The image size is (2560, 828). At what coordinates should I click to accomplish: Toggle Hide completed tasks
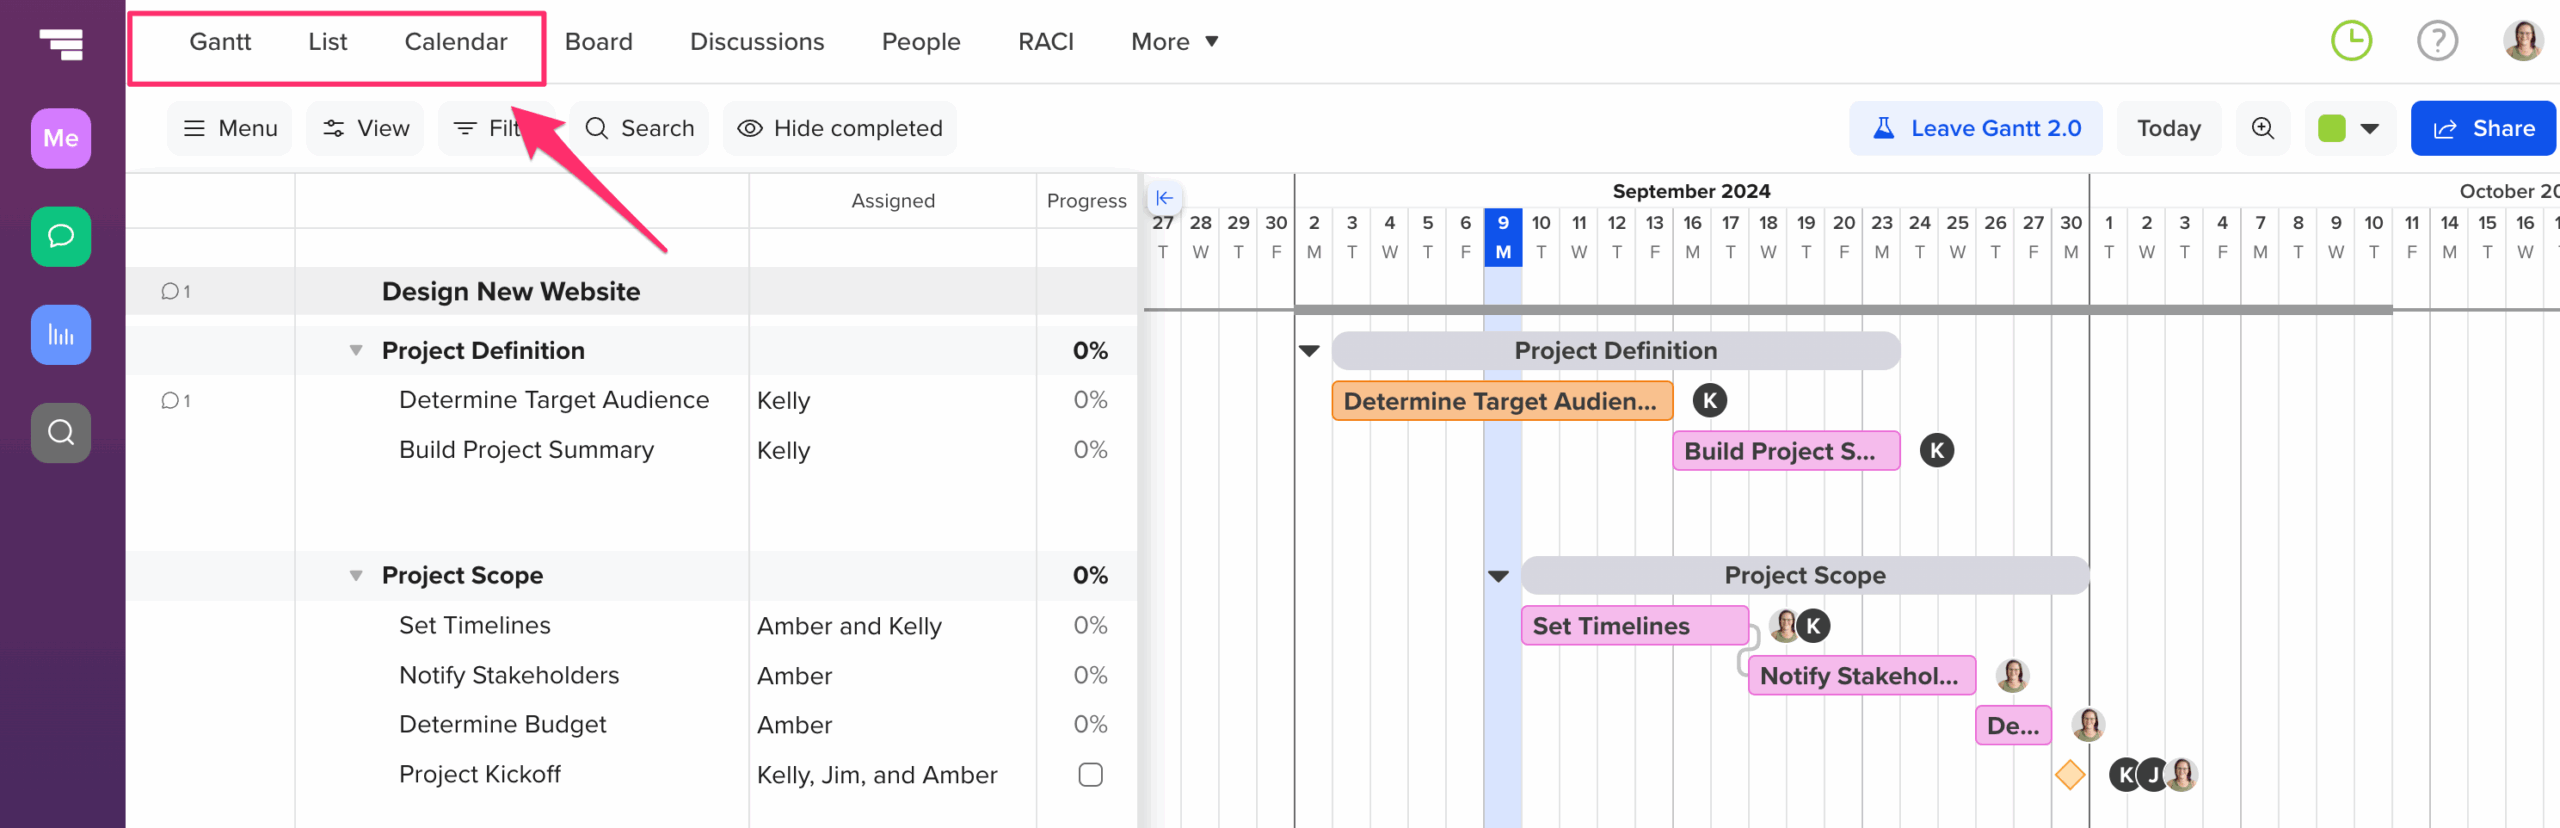tap(839, 128)
